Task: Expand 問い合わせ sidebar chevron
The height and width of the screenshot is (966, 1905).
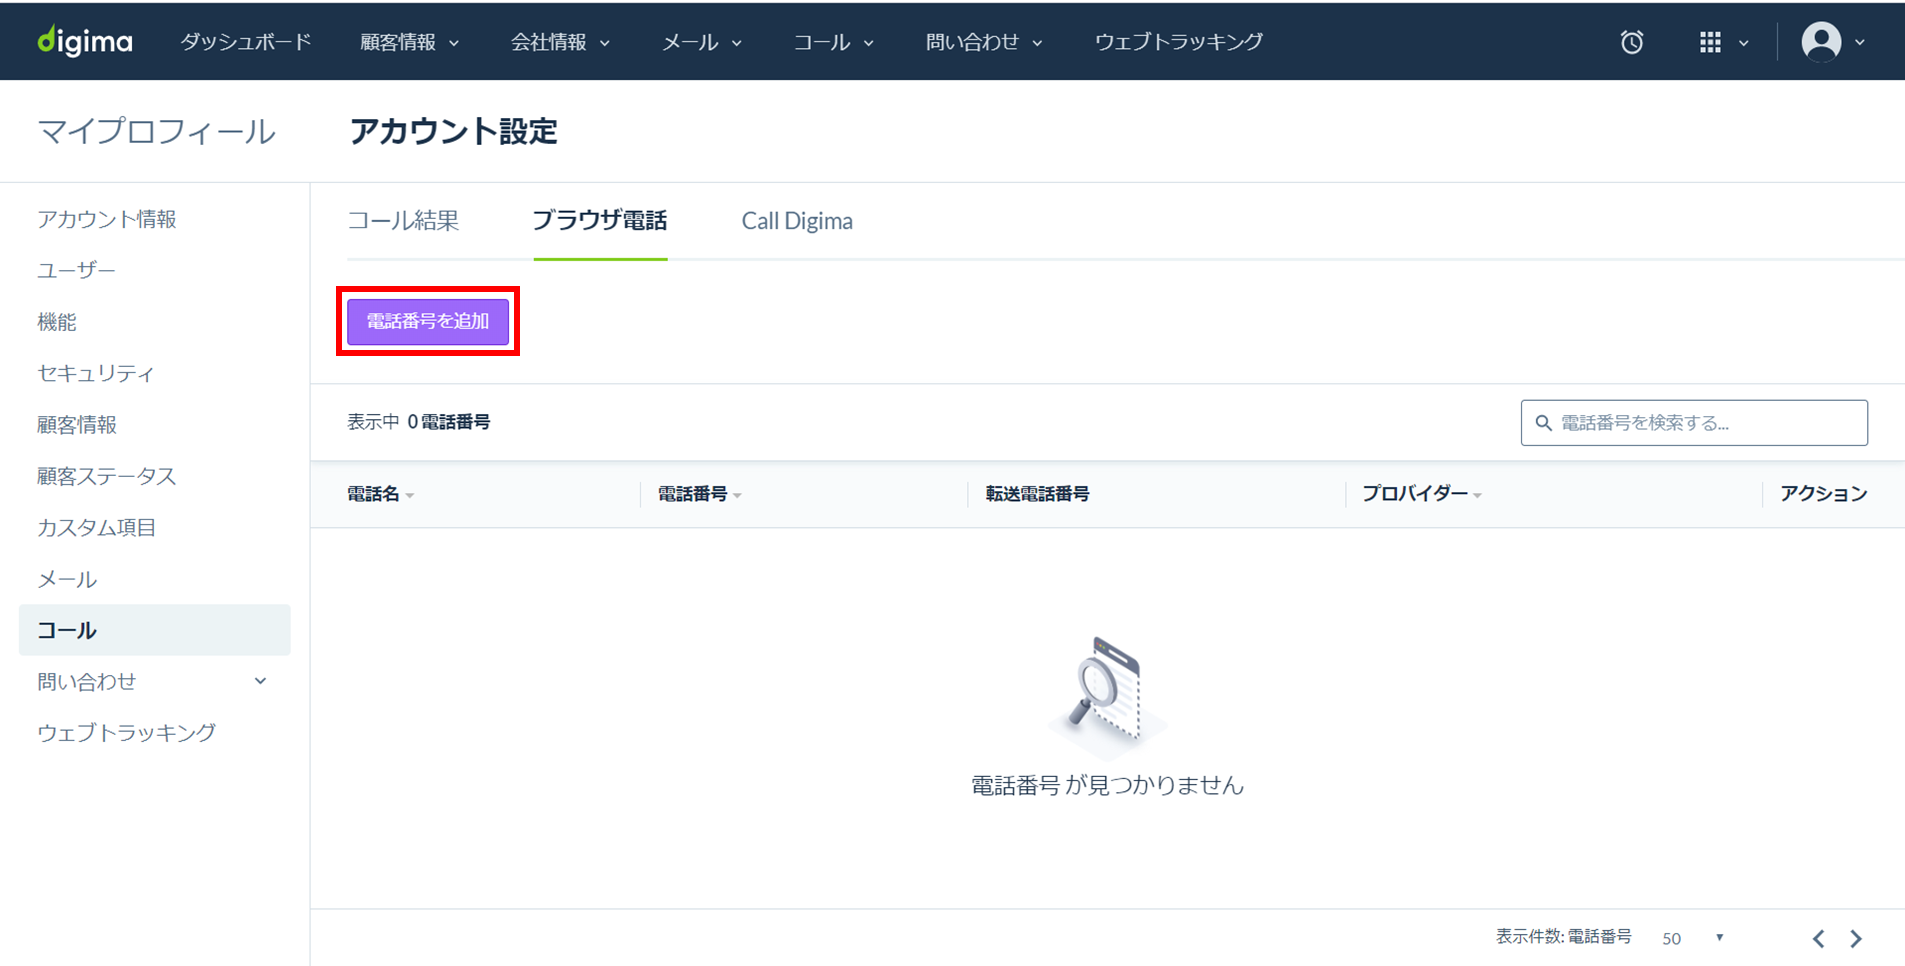Action: (x=260, y=681)
